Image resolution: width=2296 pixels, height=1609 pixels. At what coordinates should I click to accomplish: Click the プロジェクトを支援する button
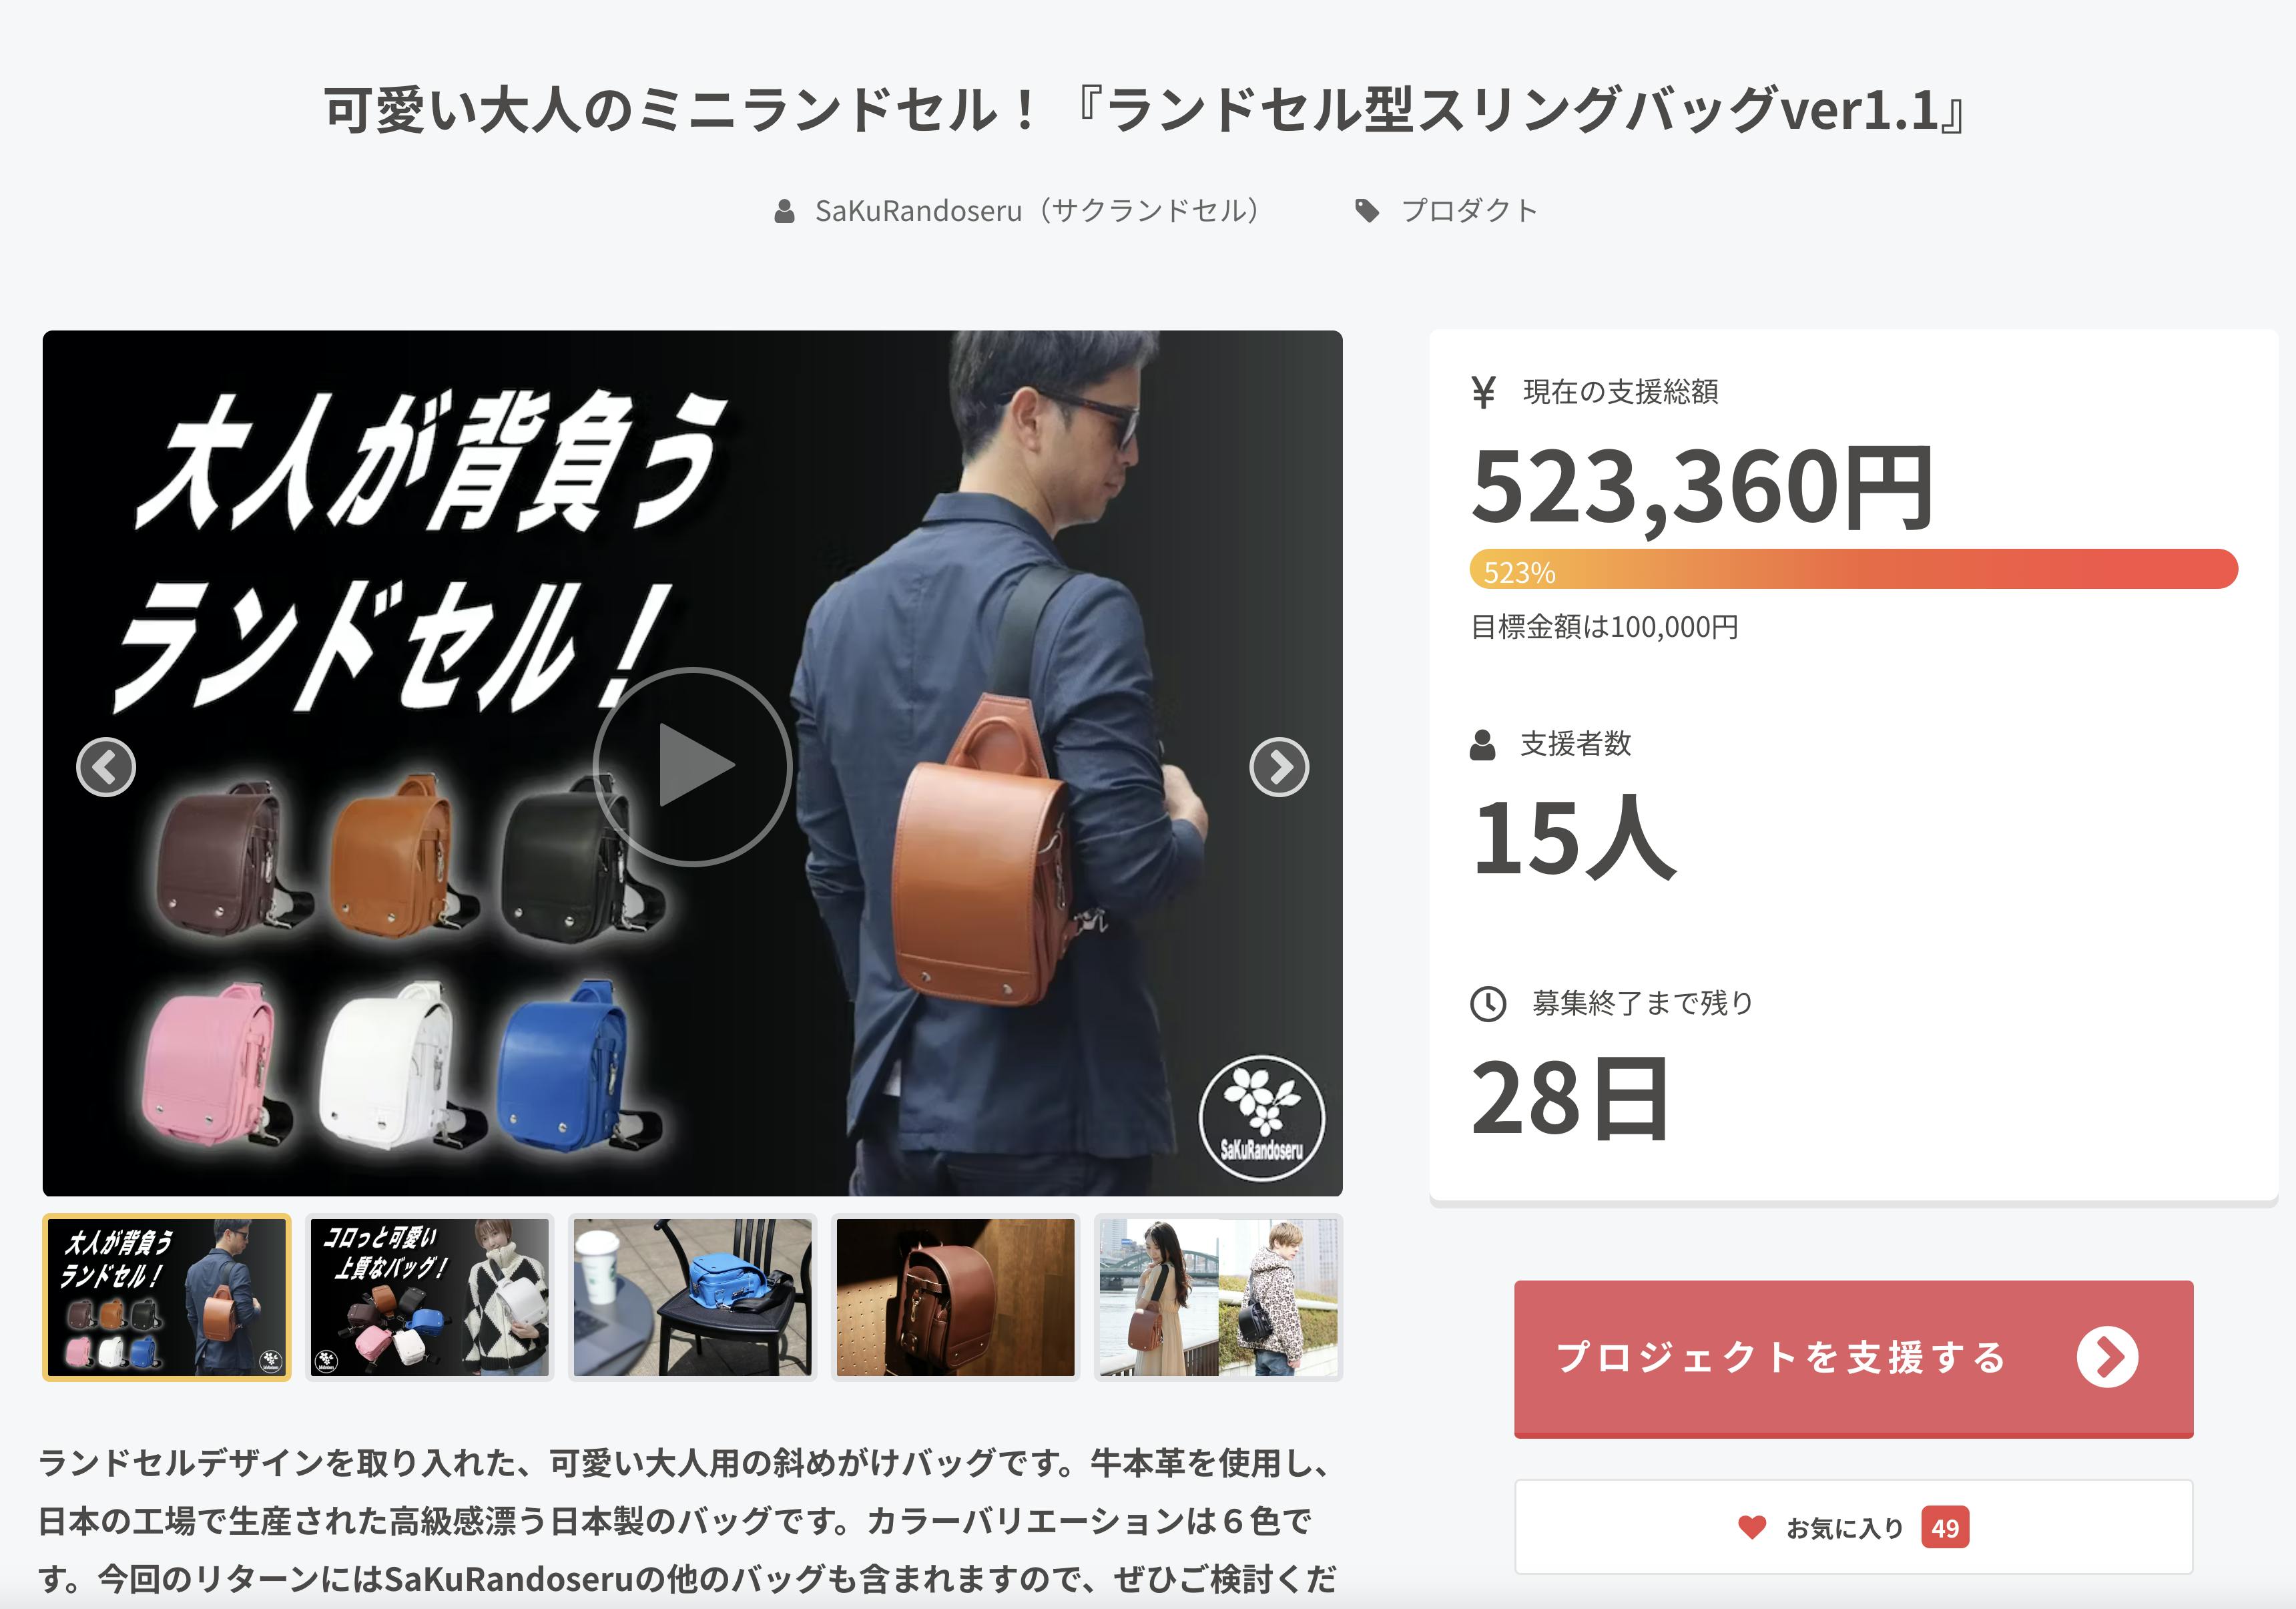pos(1853,1358)
